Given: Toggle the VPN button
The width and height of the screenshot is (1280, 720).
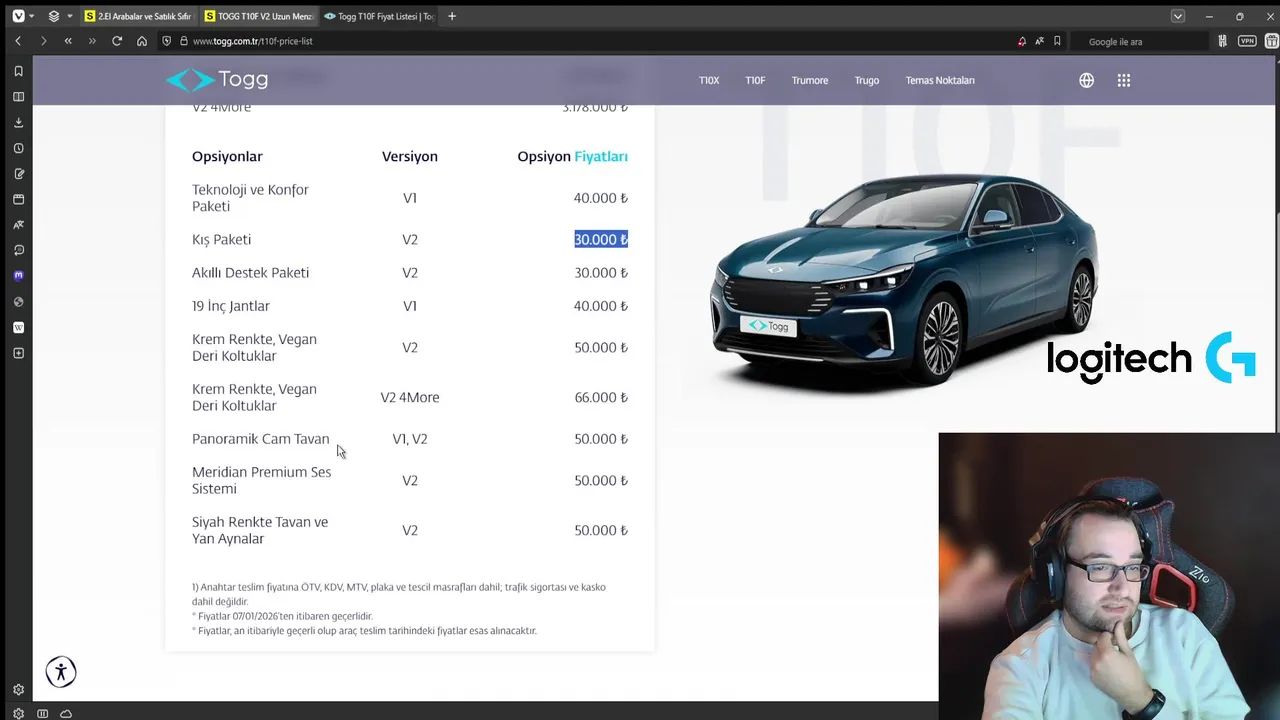Looking at the screenshot, I should [x=1247, y=41].
